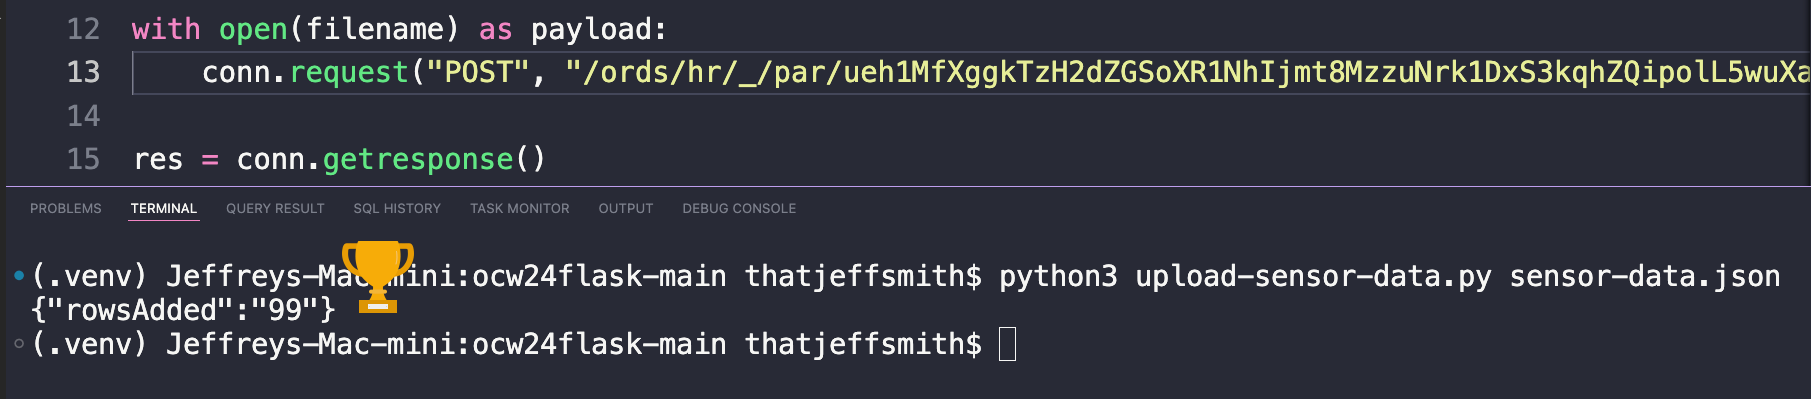This screenshot has width=1811, height=399.
Task: Open the SQL HISTORY tab
Action: click(397, 208)
